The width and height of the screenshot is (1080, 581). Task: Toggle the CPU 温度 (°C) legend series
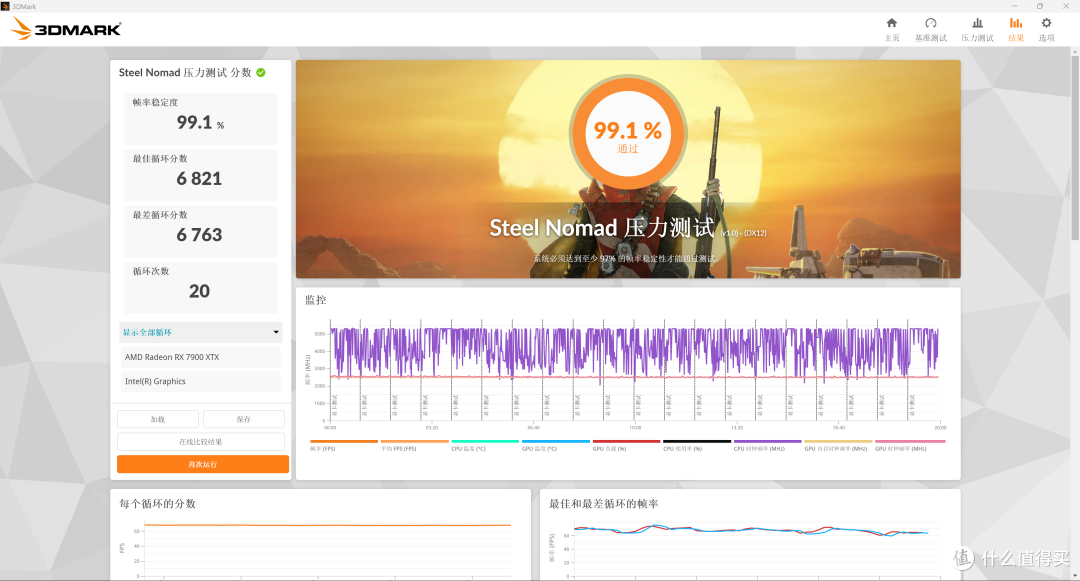point(485,445)
